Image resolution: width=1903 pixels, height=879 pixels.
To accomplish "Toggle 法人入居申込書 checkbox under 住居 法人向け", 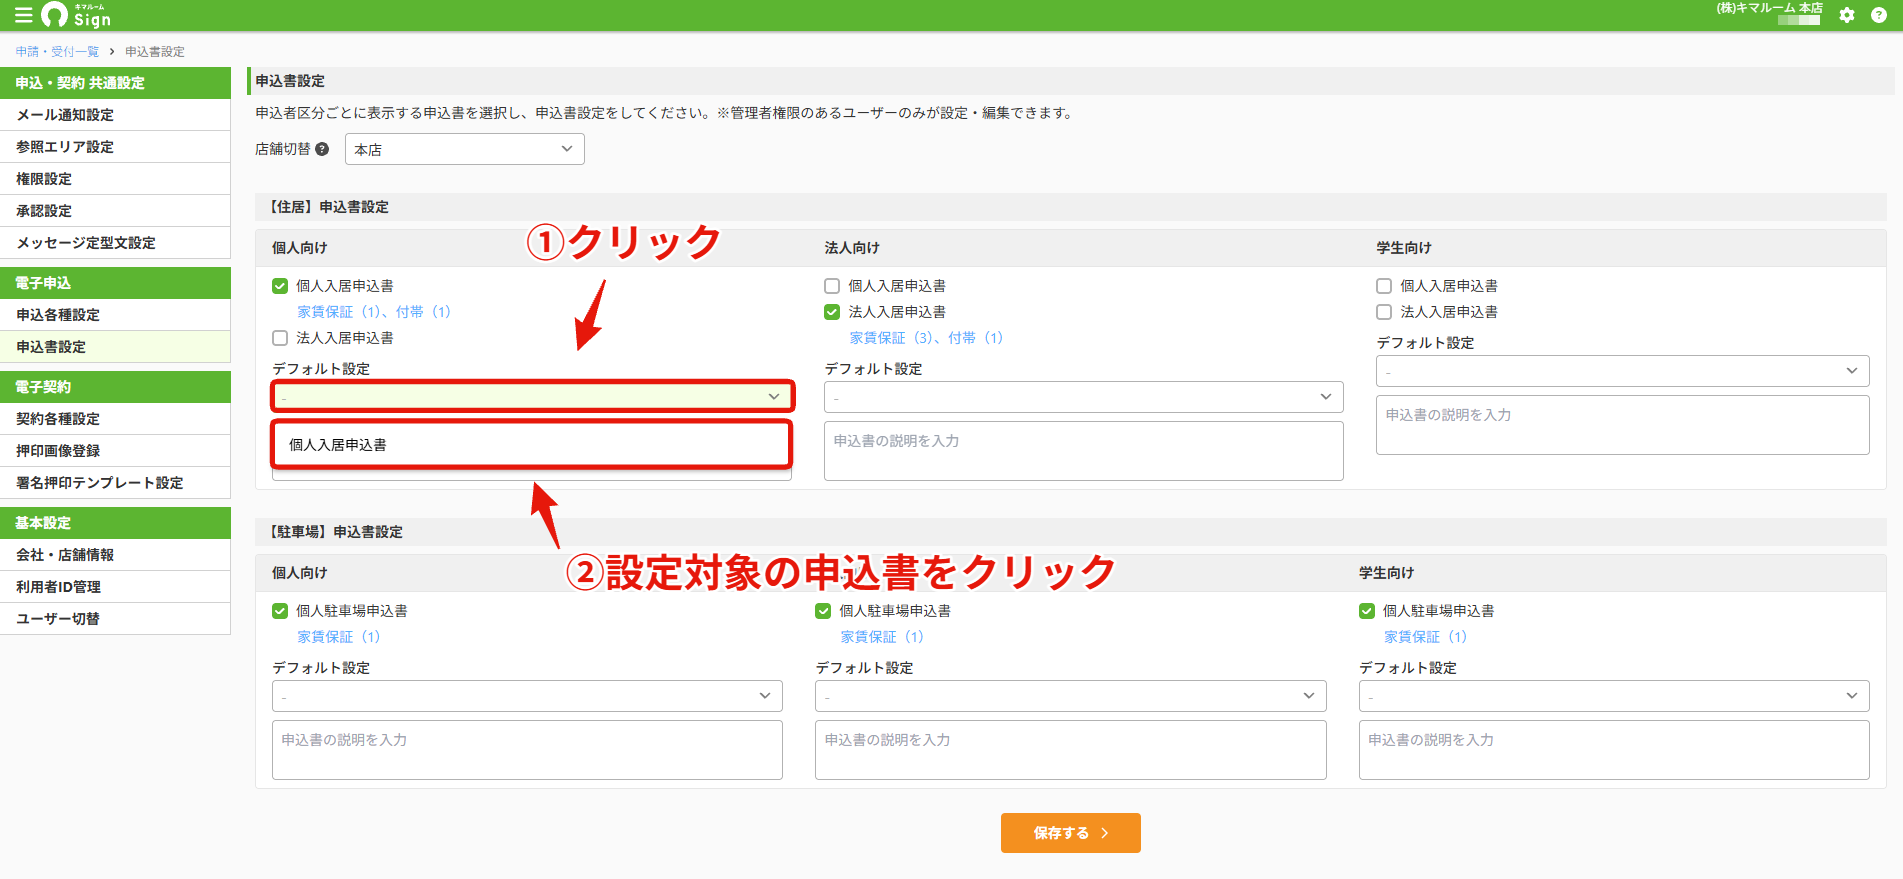I will (832, 312).
